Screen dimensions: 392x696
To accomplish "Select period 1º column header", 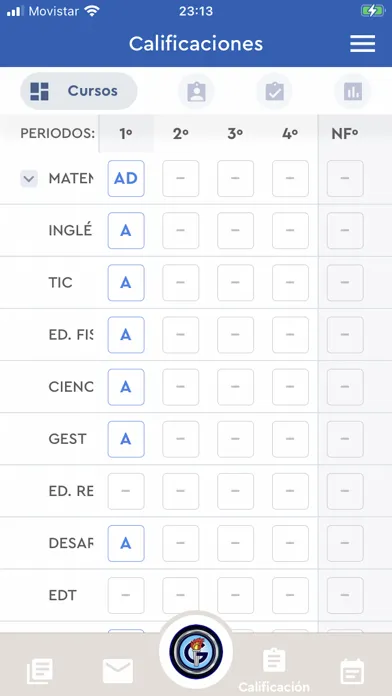I will click(x=126, y=134).
